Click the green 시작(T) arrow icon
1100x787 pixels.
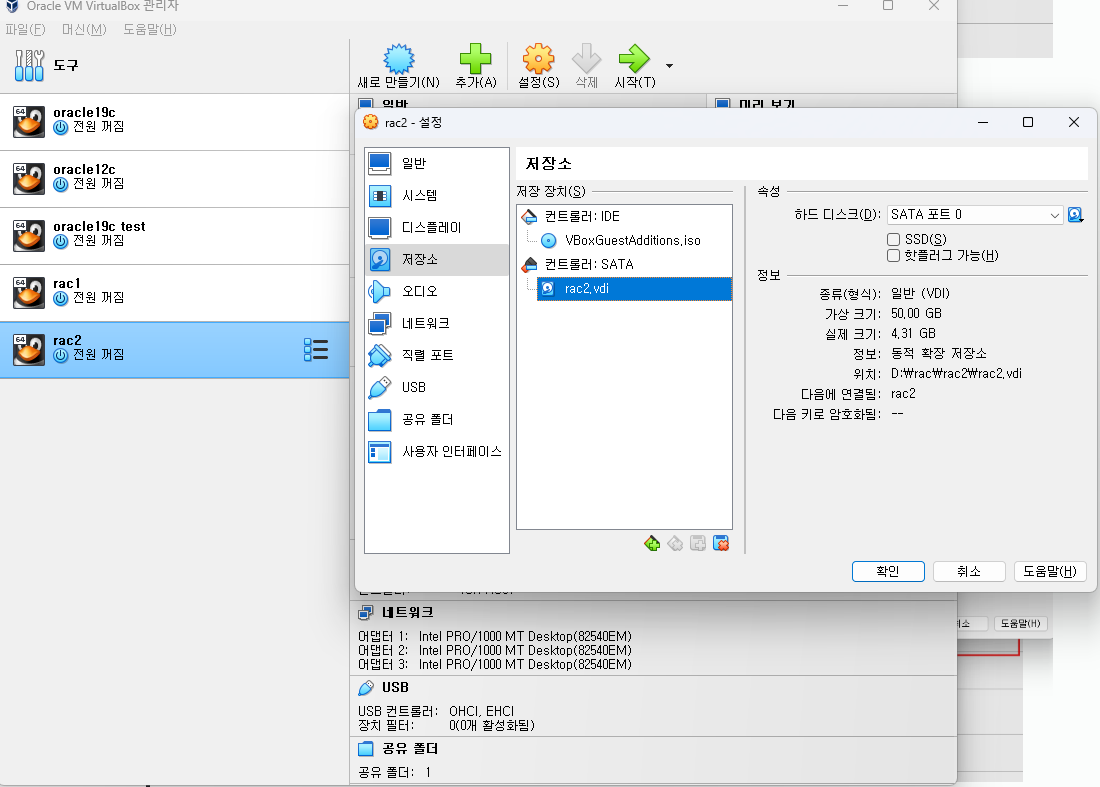tap(634, 59)
